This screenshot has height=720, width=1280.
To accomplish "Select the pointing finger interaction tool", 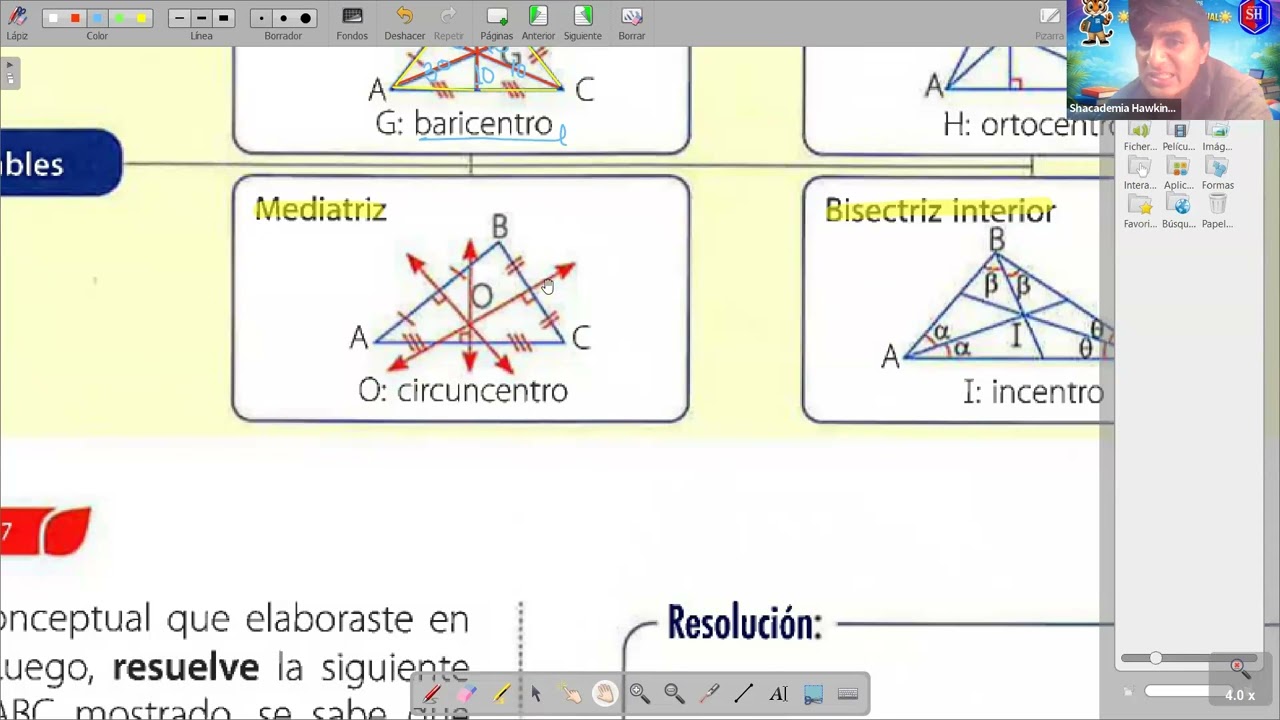I will [570, 694].
